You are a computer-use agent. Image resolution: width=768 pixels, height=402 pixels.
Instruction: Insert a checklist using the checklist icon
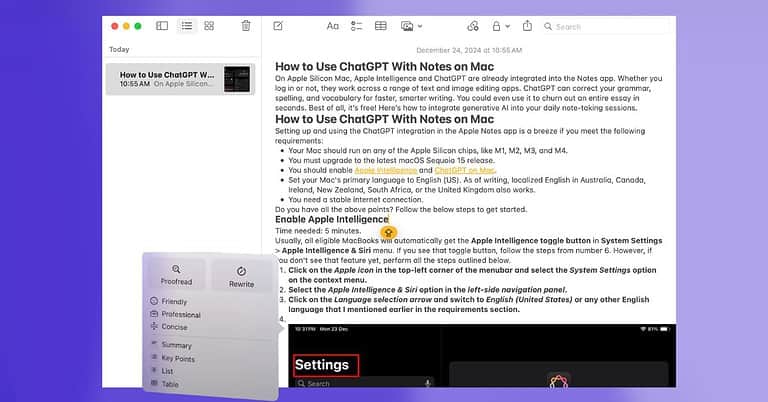point(357,26)
